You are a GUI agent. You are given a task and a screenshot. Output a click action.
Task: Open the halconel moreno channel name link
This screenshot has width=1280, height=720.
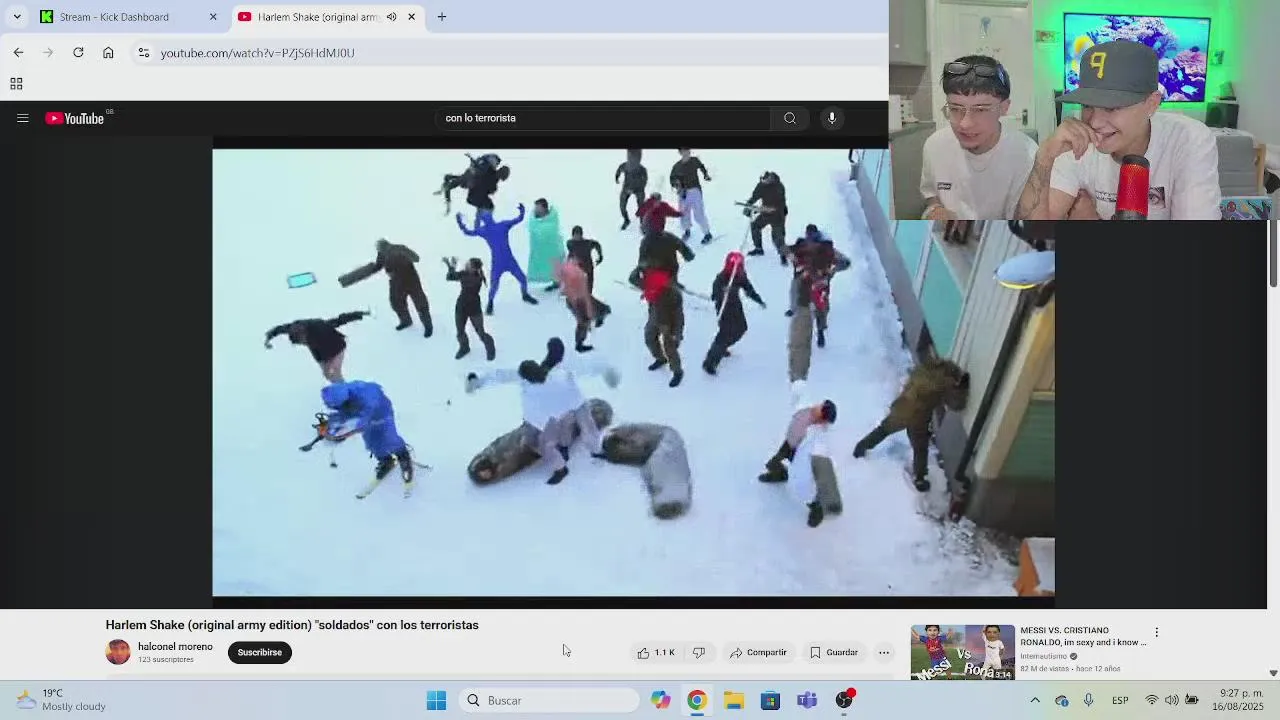[175, 647]
